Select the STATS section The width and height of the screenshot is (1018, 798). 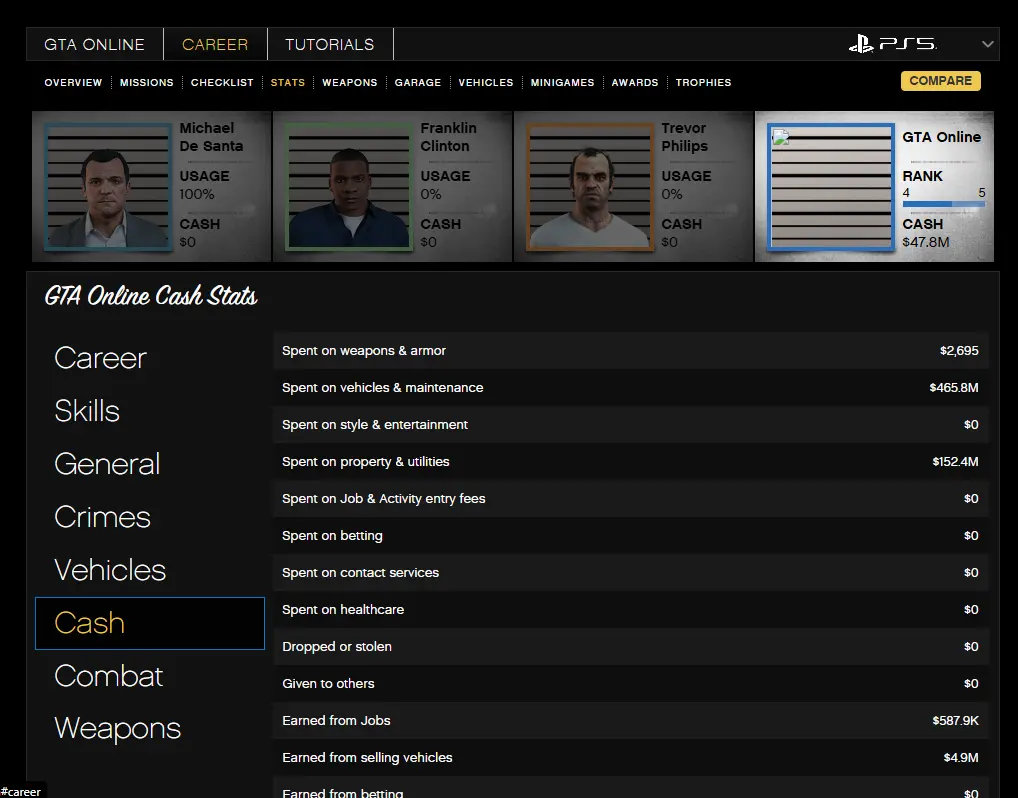coord(288,82)
